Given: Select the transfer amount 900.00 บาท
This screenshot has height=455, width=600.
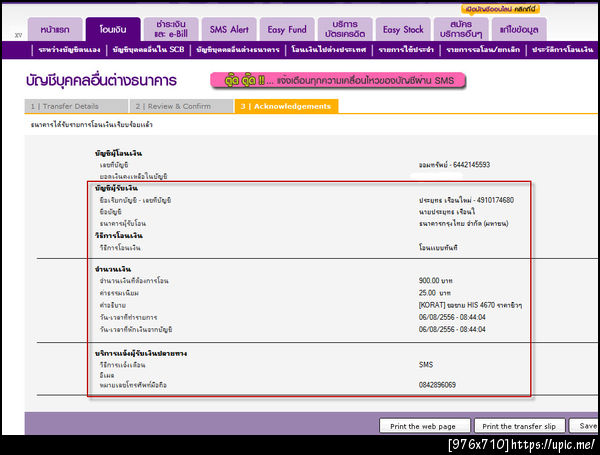Looking at the screenshot, I should 435,281.
